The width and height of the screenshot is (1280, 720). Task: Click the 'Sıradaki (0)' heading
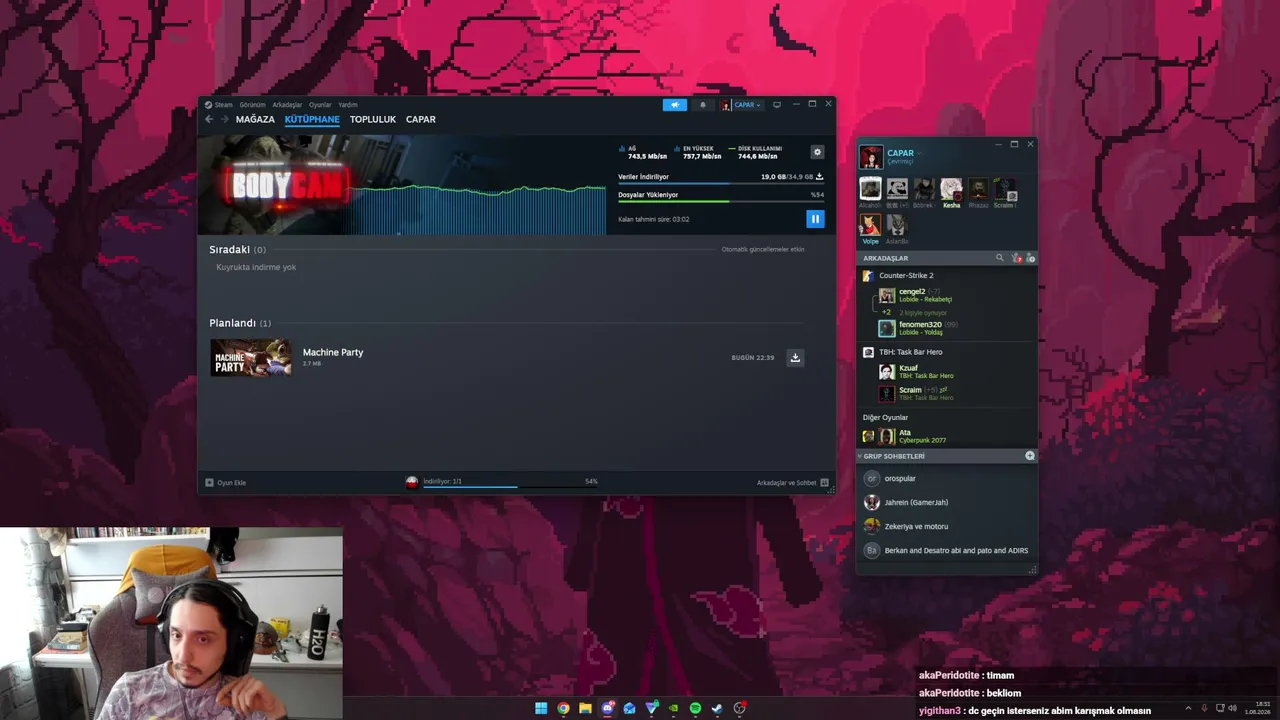(x=237, y=249)
